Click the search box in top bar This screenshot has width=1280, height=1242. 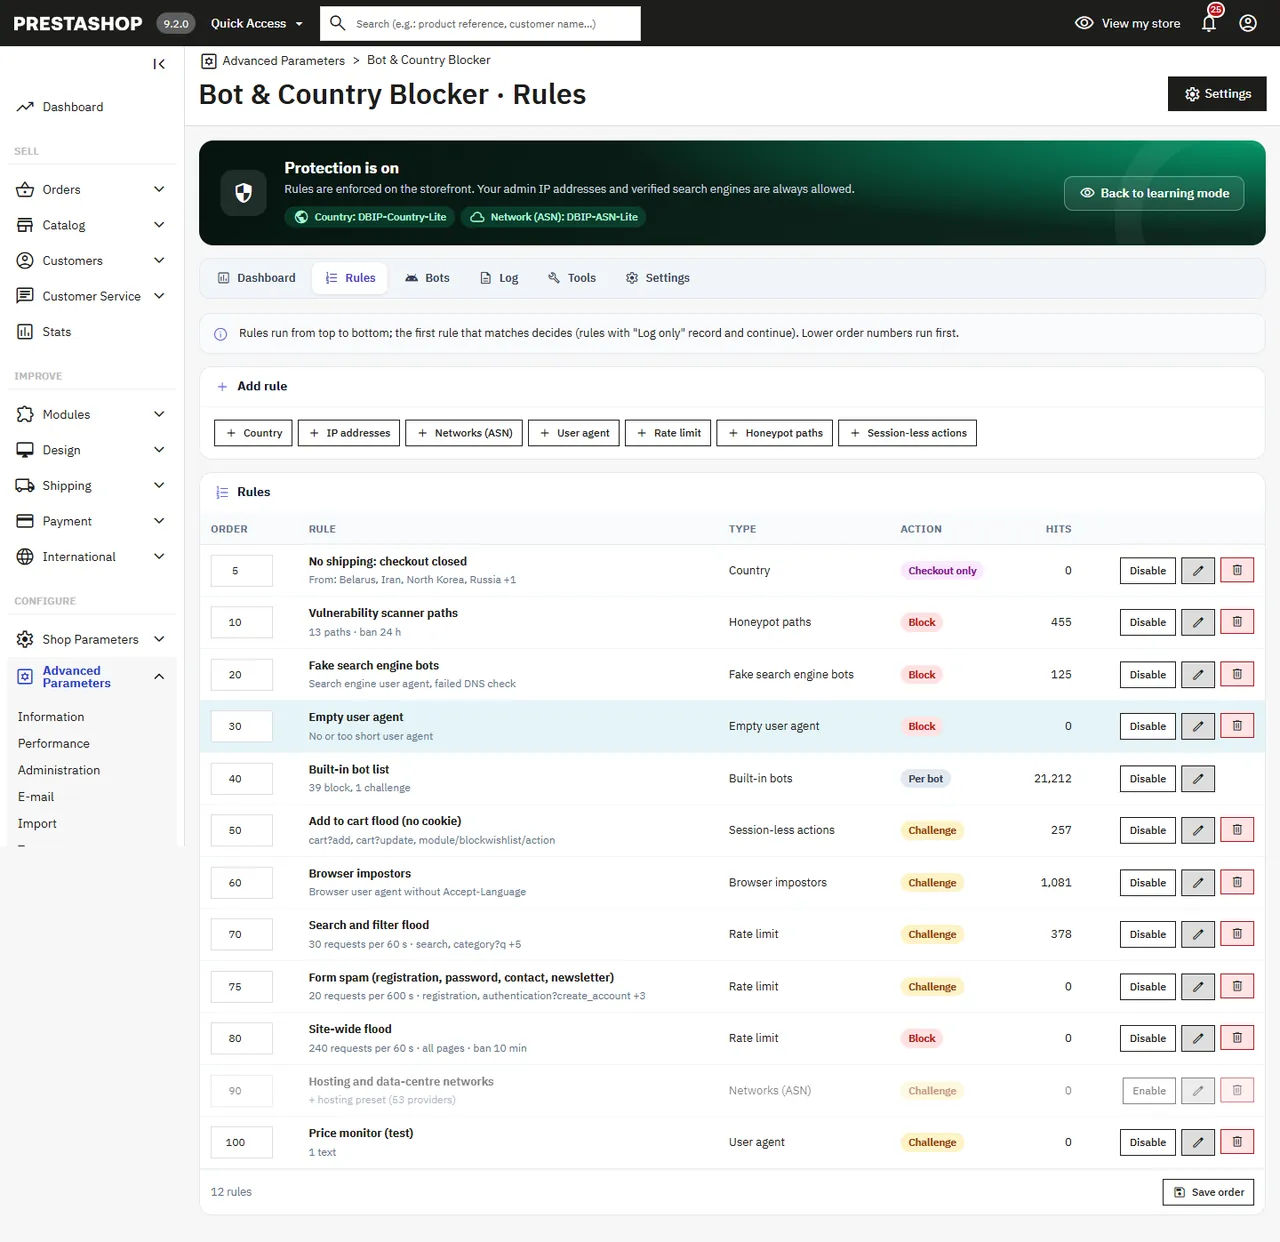[x=480, y=23]
